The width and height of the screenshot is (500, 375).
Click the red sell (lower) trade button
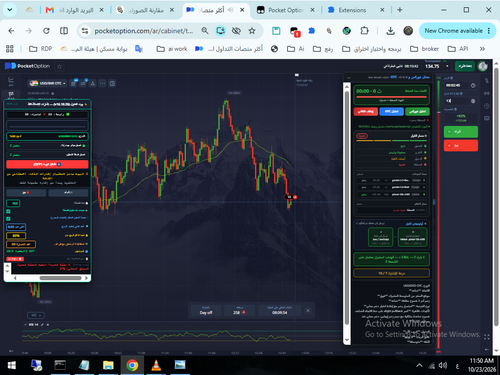pyautogui.click(x=461, y=146)
